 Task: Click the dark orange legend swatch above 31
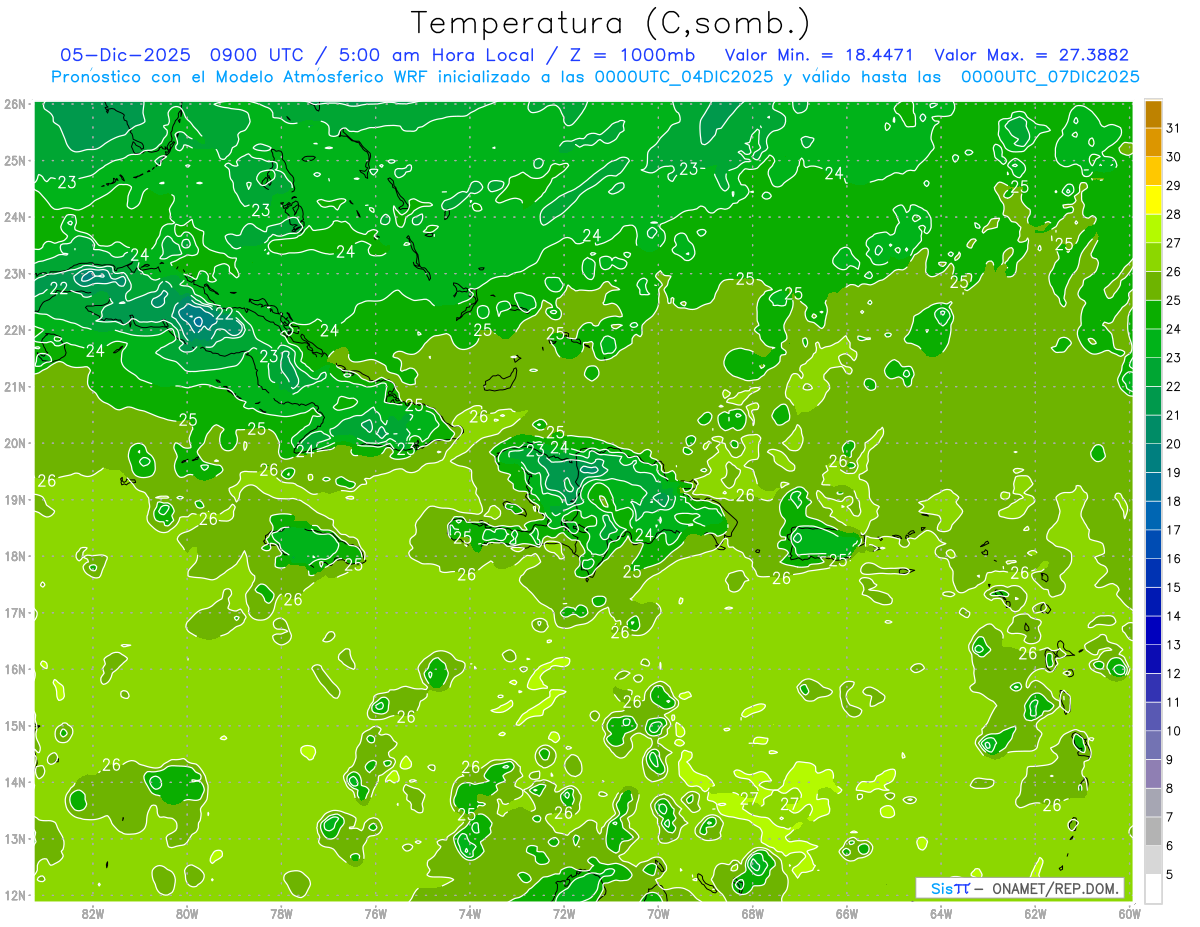tap(1153, 114)
